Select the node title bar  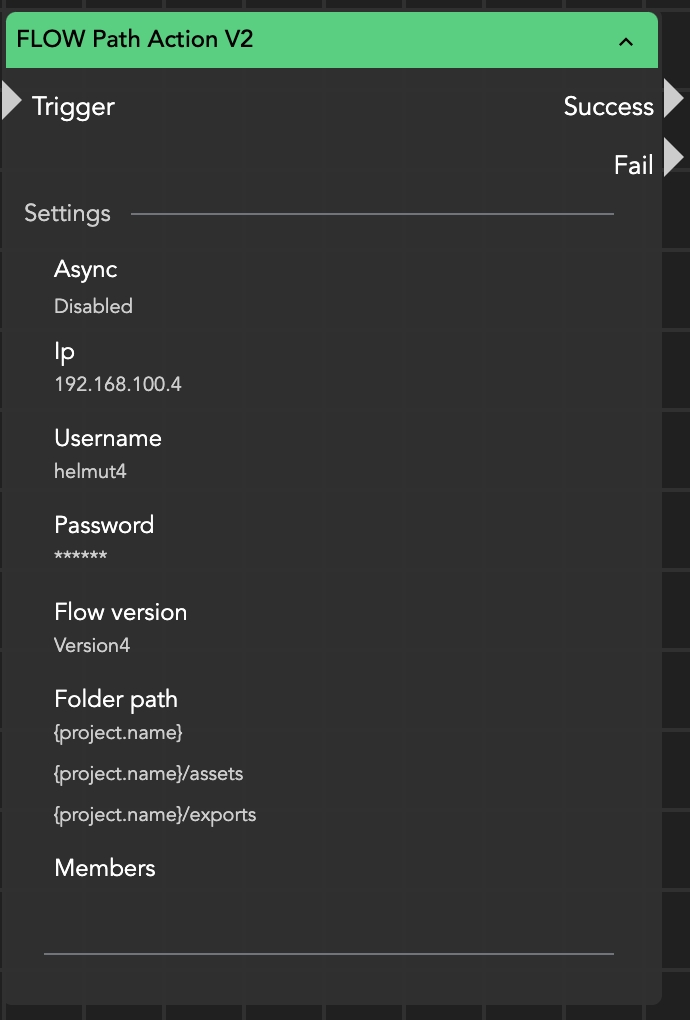tap(300, 40)
